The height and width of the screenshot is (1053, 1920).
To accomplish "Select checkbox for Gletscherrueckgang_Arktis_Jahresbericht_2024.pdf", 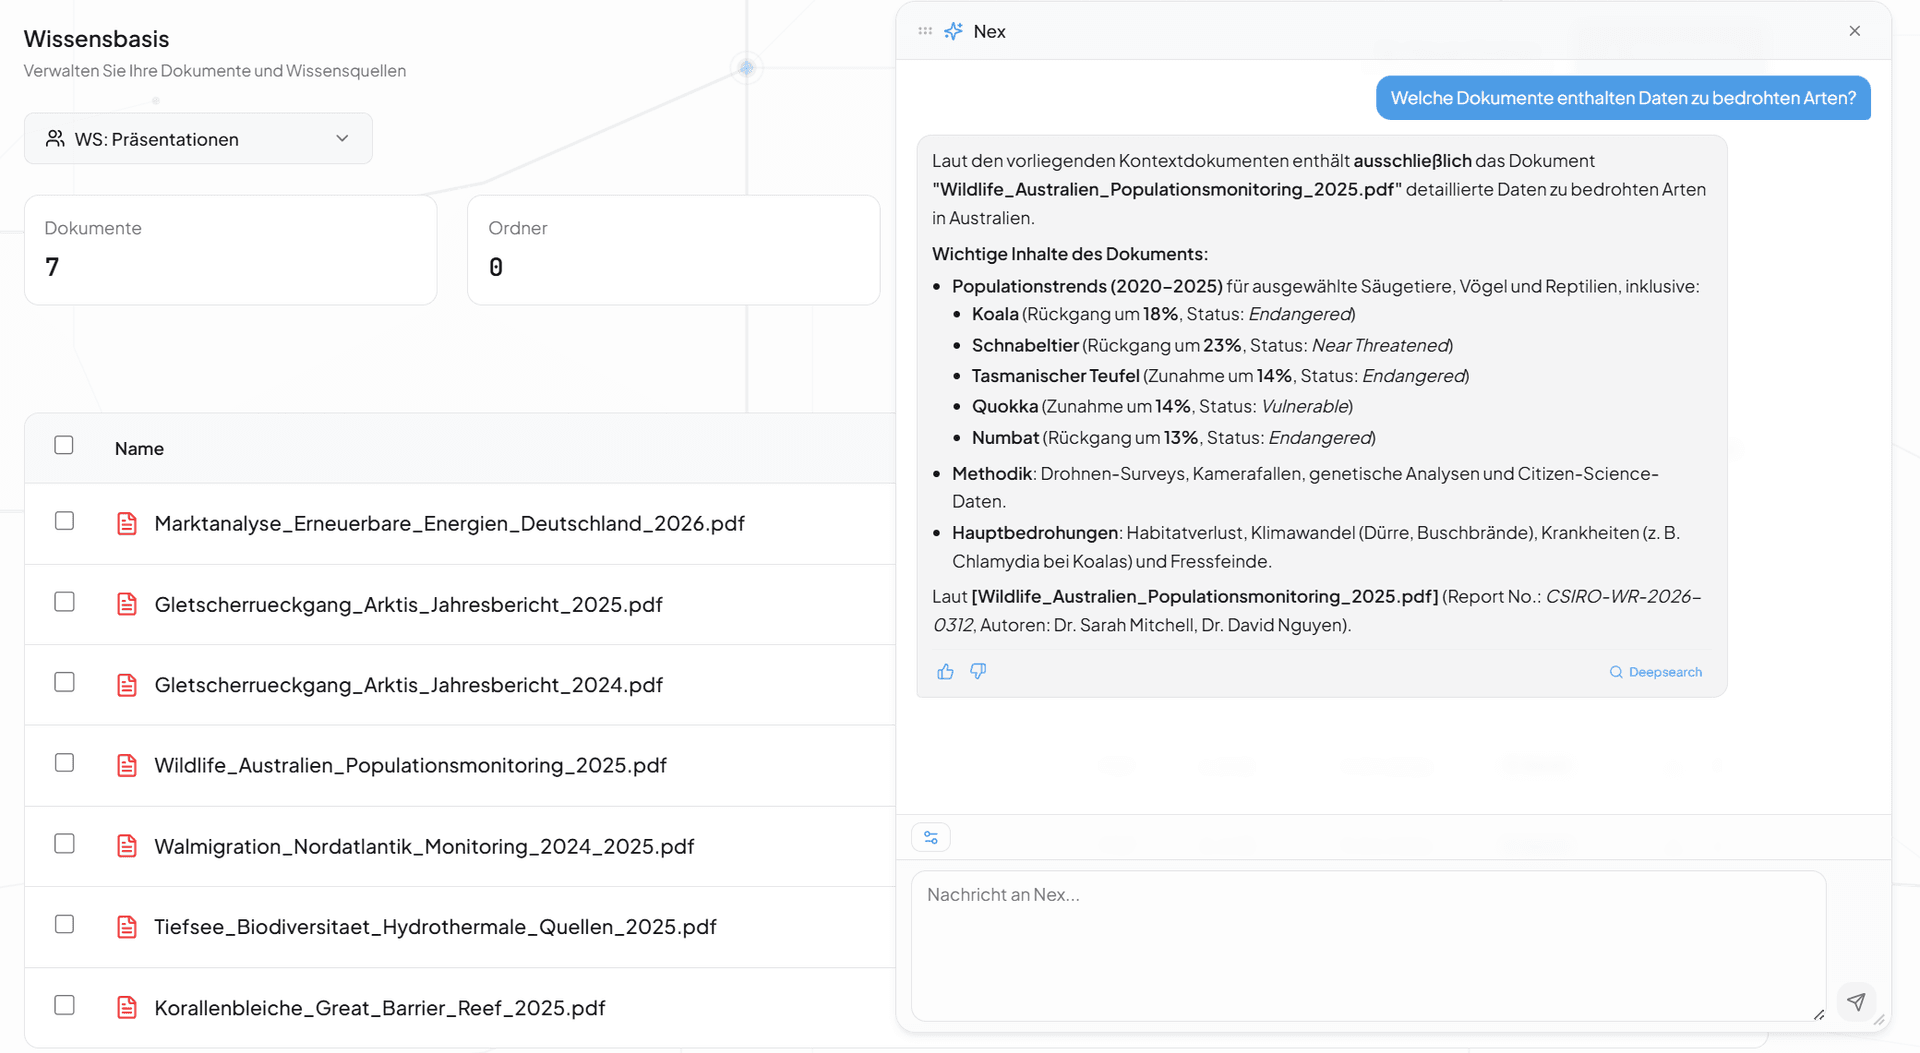I will [64, 682].
